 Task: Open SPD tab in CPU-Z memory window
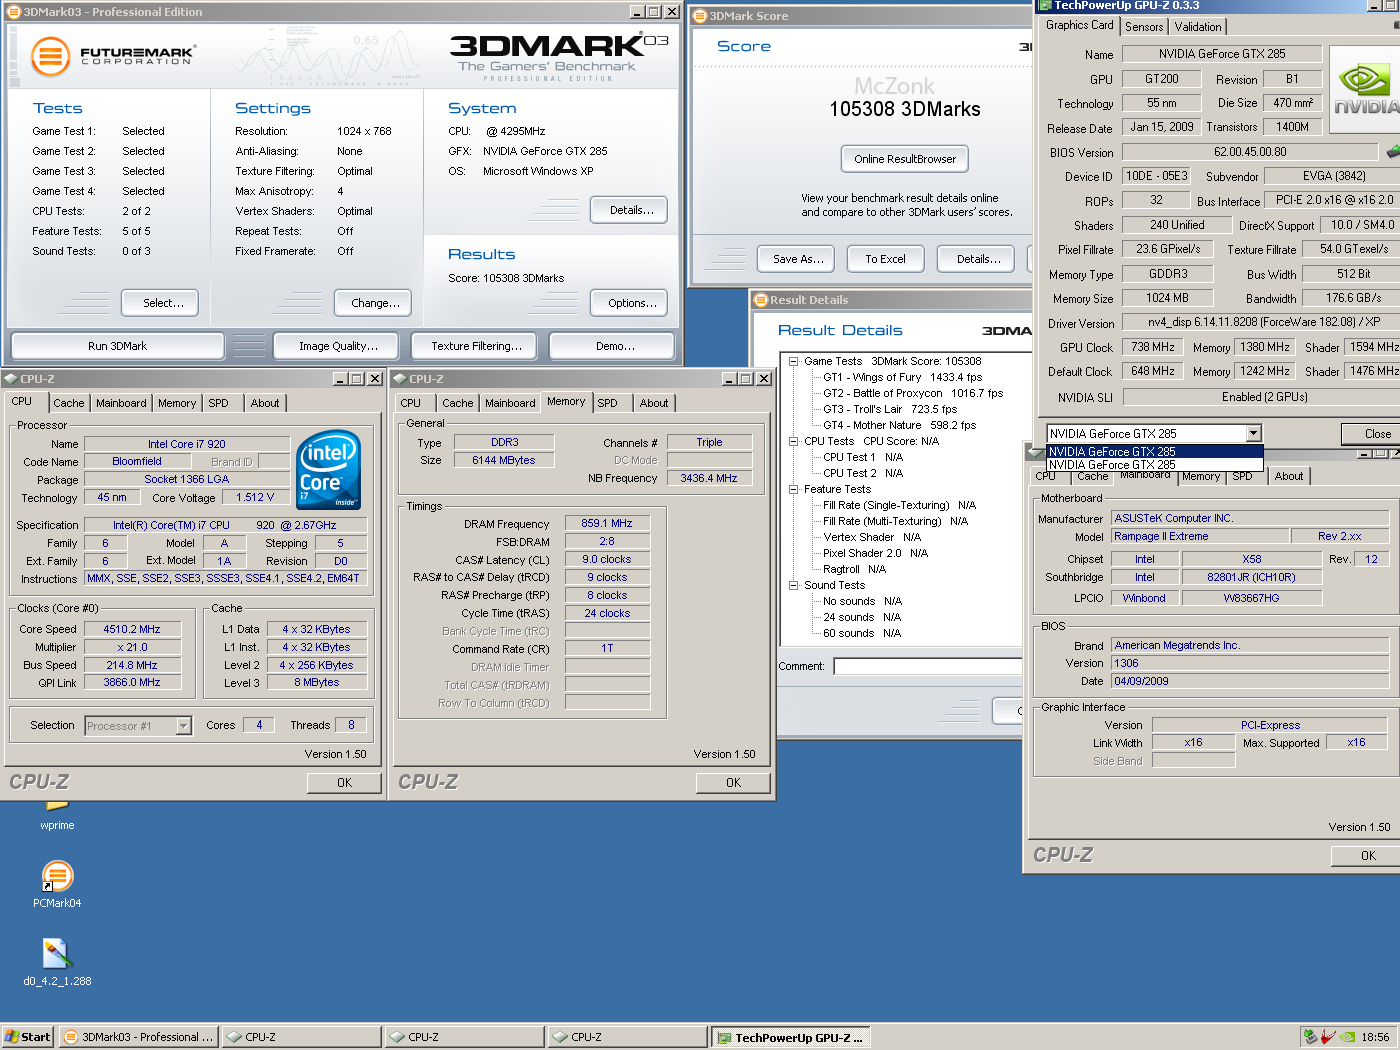click(x=607, y=403)
